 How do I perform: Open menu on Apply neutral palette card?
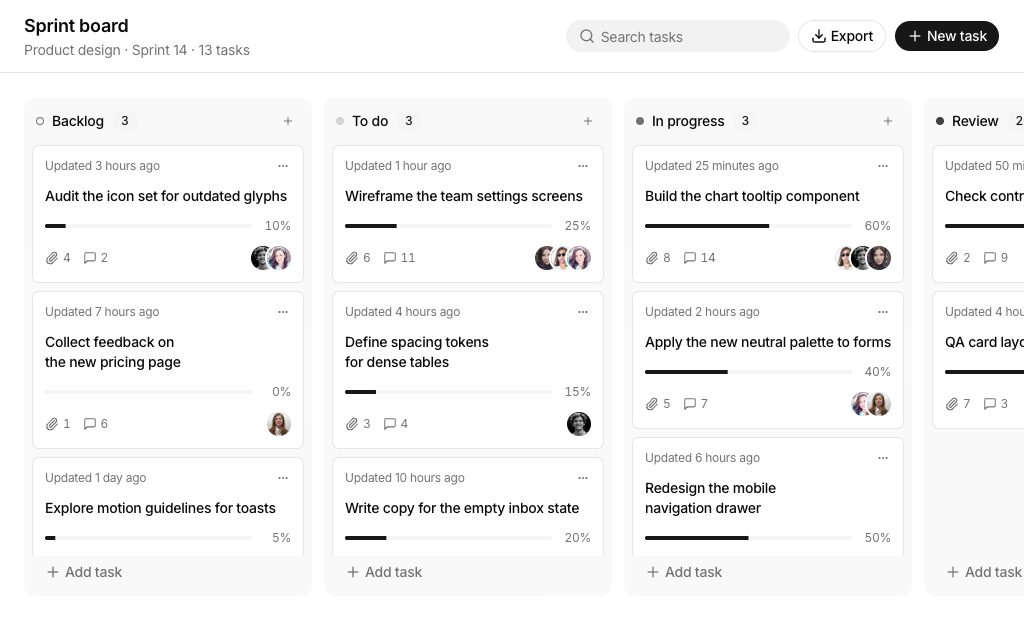(883, 312)
